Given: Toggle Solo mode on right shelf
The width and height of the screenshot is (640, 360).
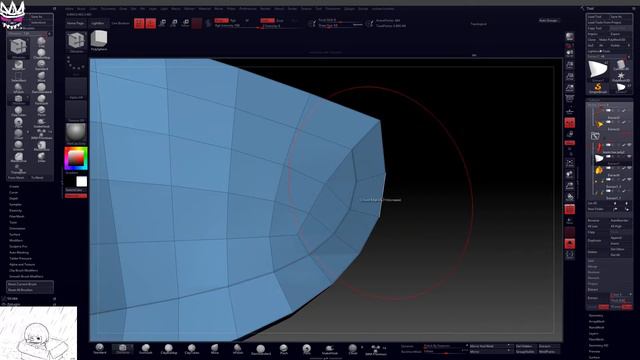Looking at the screenshot, I should click(x=569, y=244).
